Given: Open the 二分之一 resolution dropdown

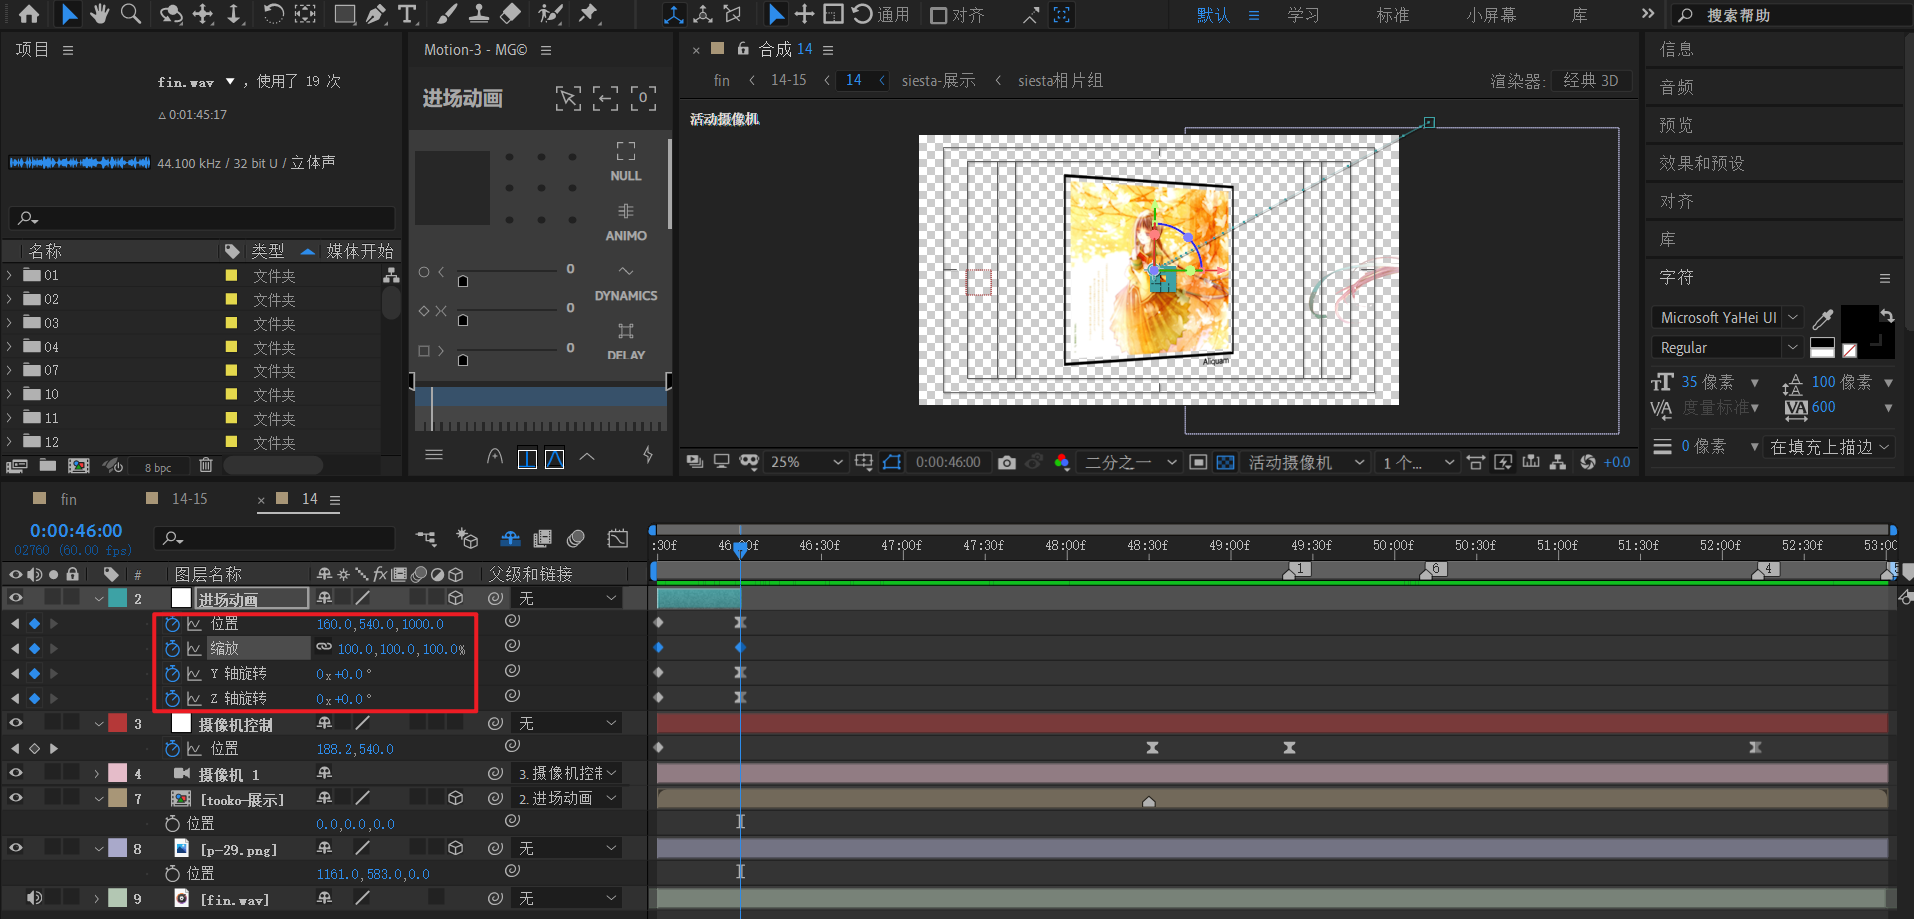Looking at the screenshot, I should (x=1131, y=462).
